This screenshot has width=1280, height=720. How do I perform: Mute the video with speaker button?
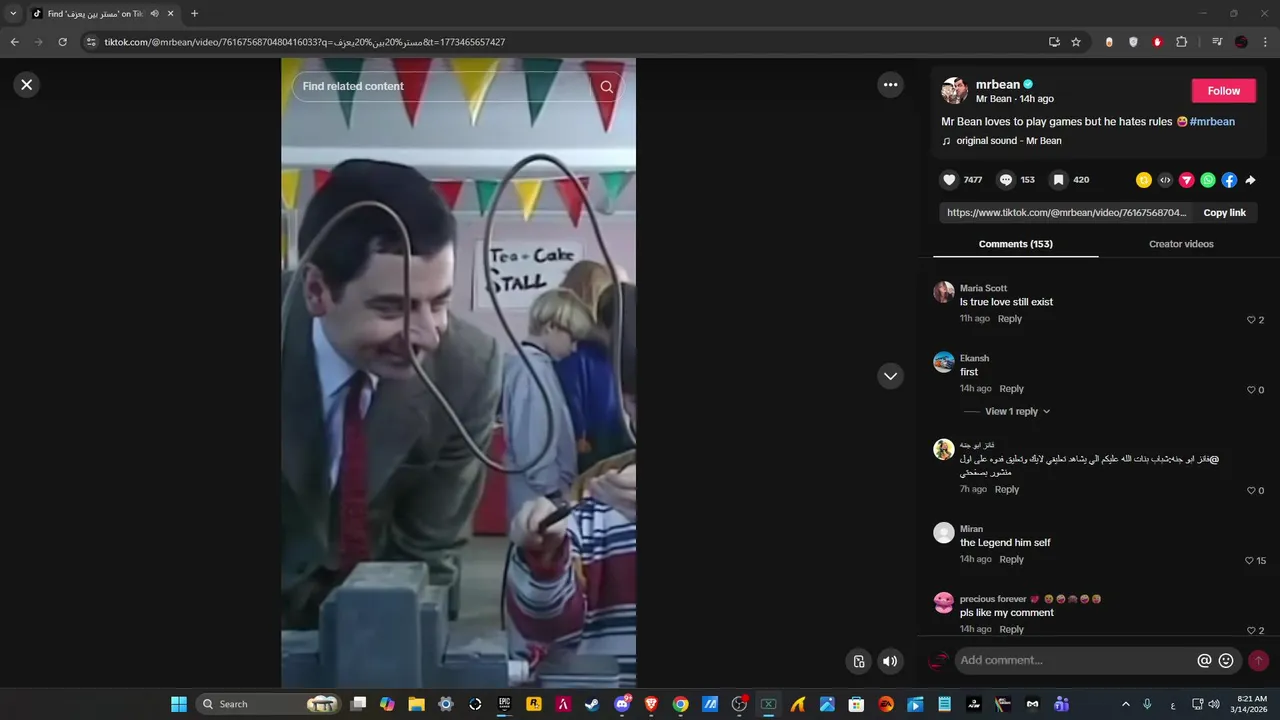(x=890, y=661)
